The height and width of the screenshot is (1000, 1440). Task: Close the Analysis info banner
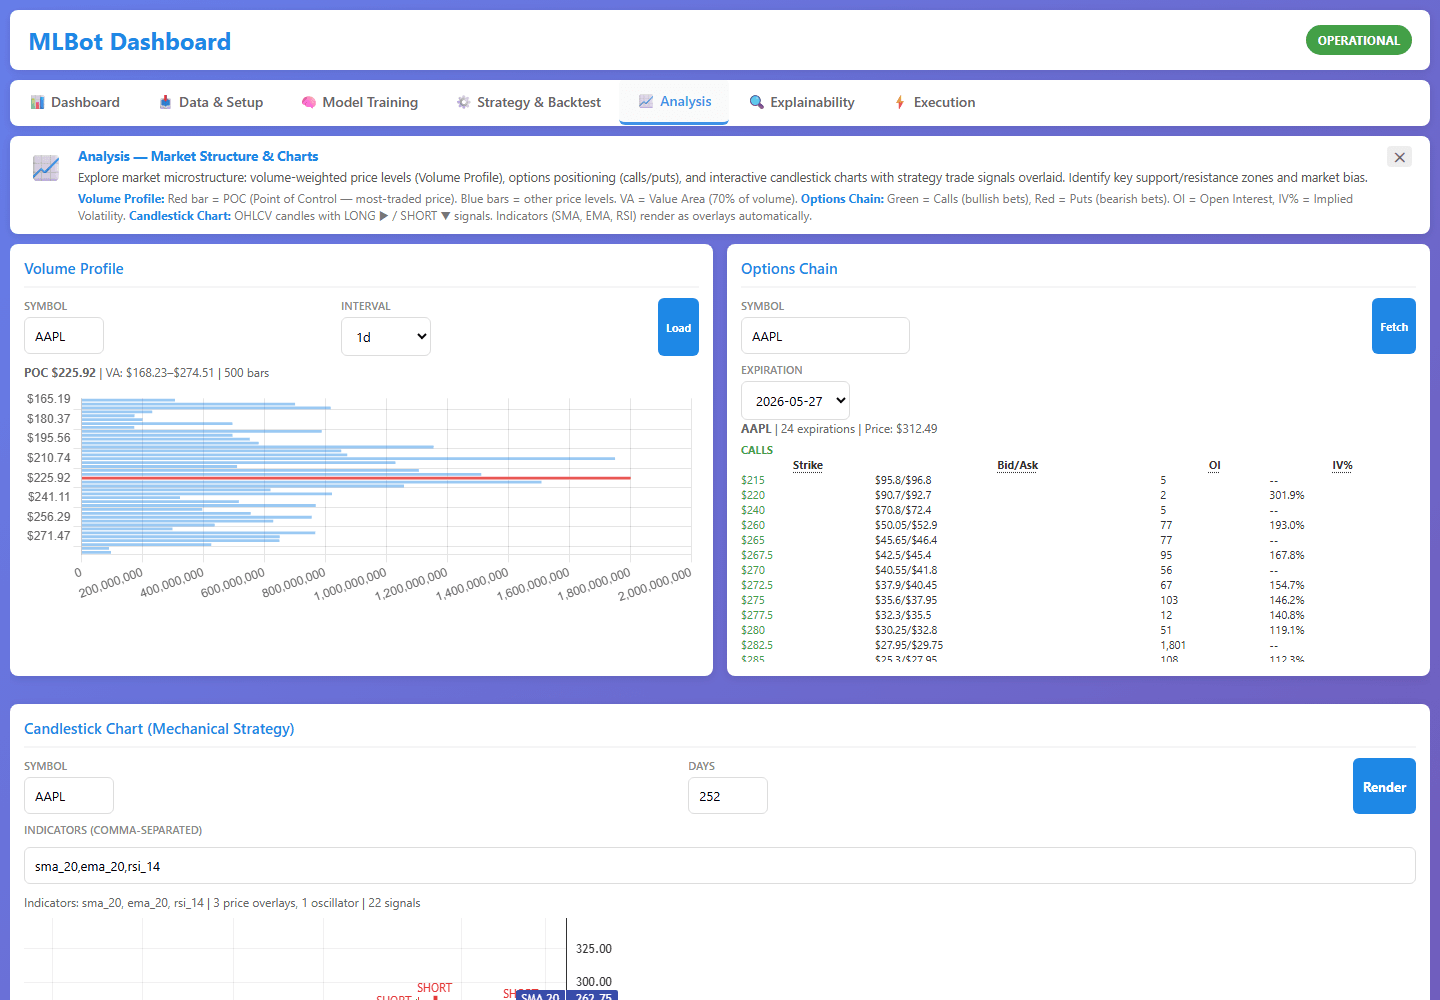pos(1399,157)
